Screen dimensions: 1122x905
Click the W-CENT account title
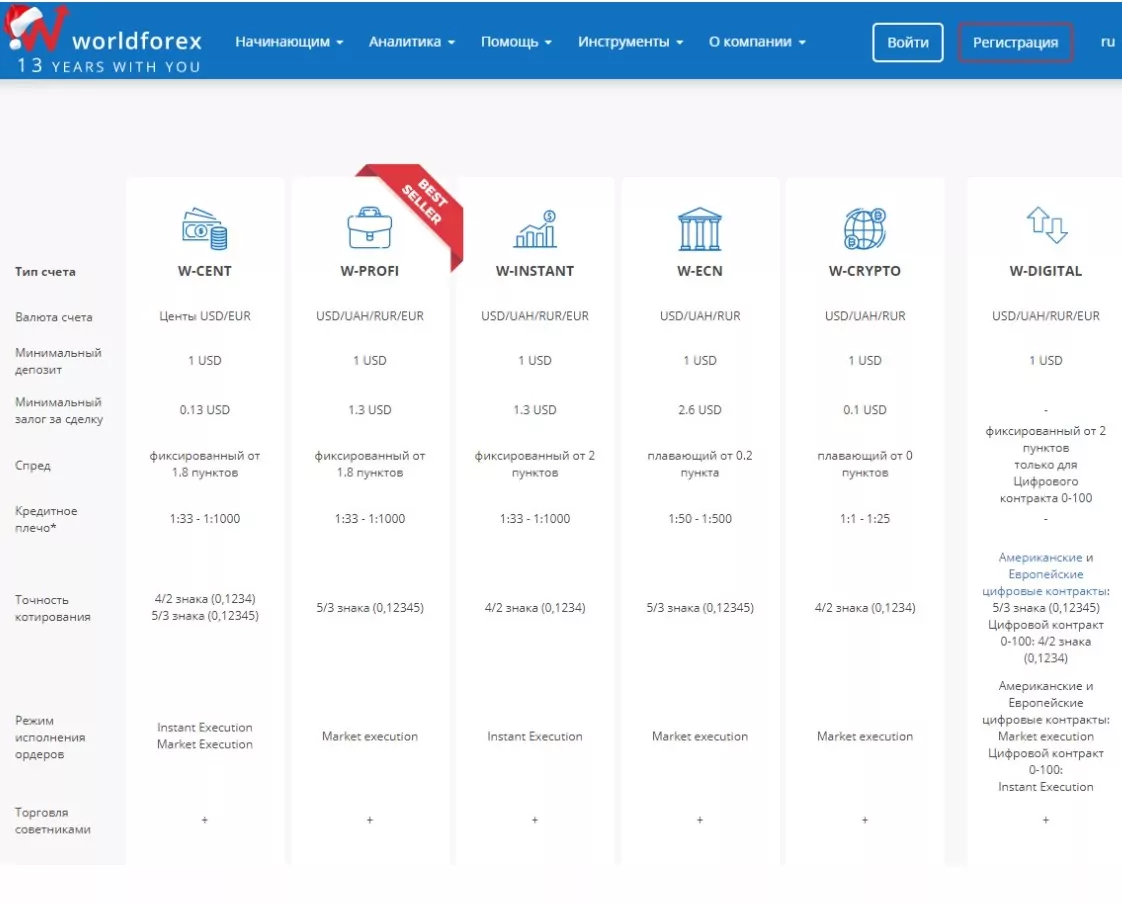click(205, 271)
